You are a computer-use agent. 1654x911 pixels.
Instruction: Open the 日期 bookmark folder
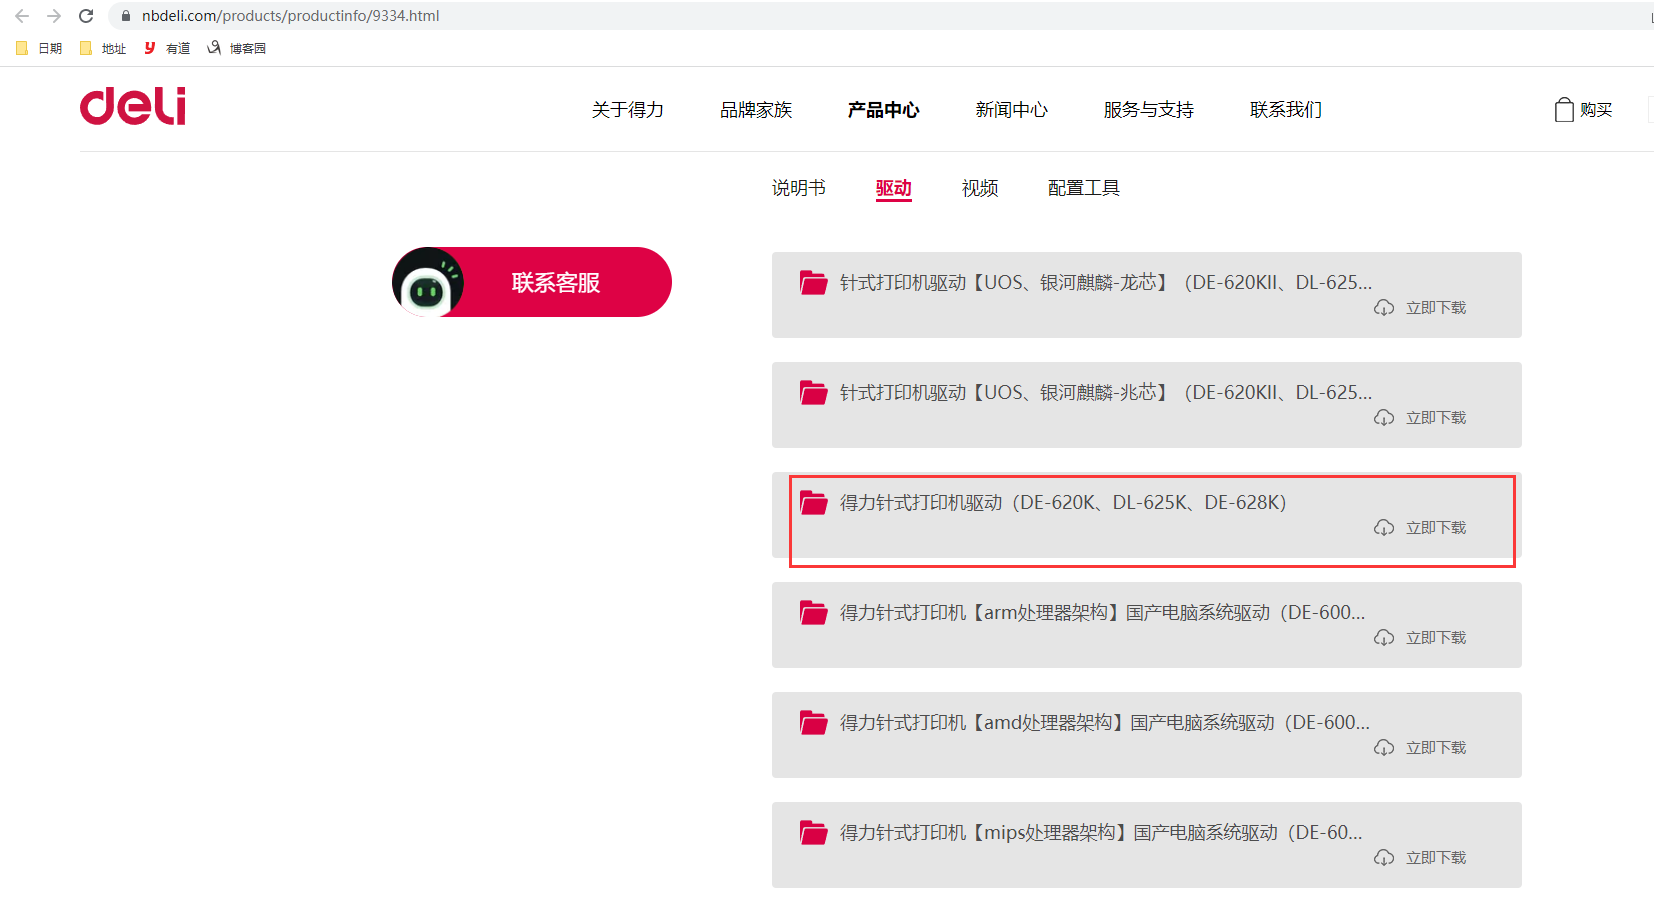pyautogui.click(x=39, y=48)
